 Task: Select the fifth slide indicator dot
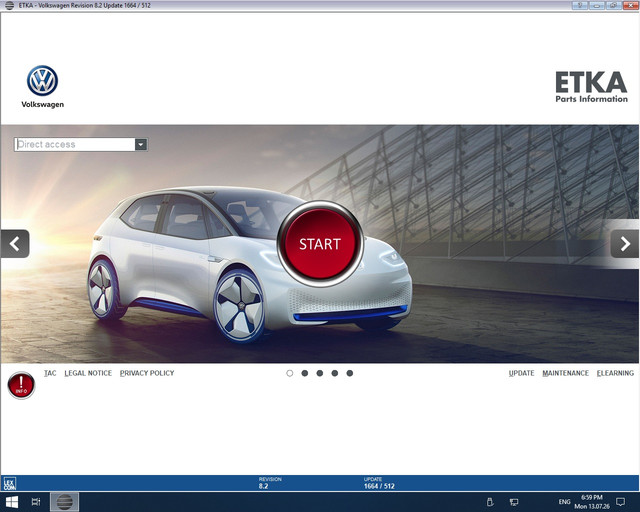click(350, 373)
